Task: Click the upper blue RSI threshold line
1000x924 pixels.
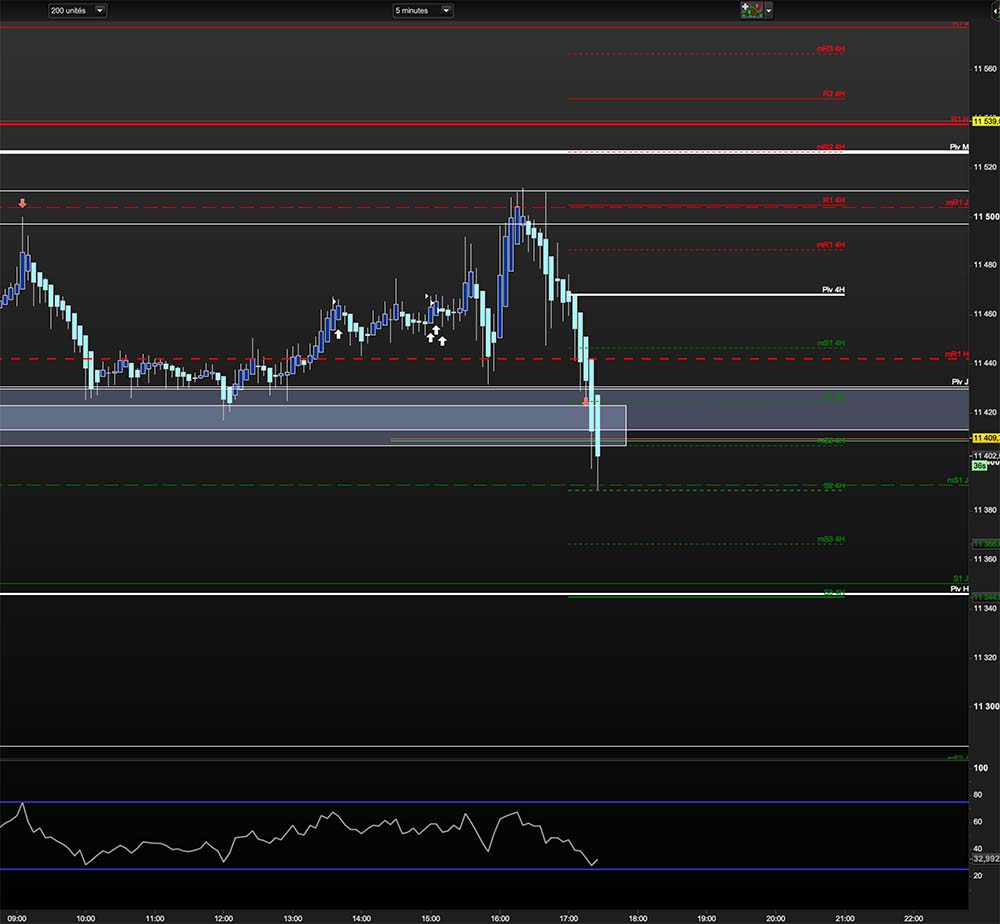Action: 484,802
